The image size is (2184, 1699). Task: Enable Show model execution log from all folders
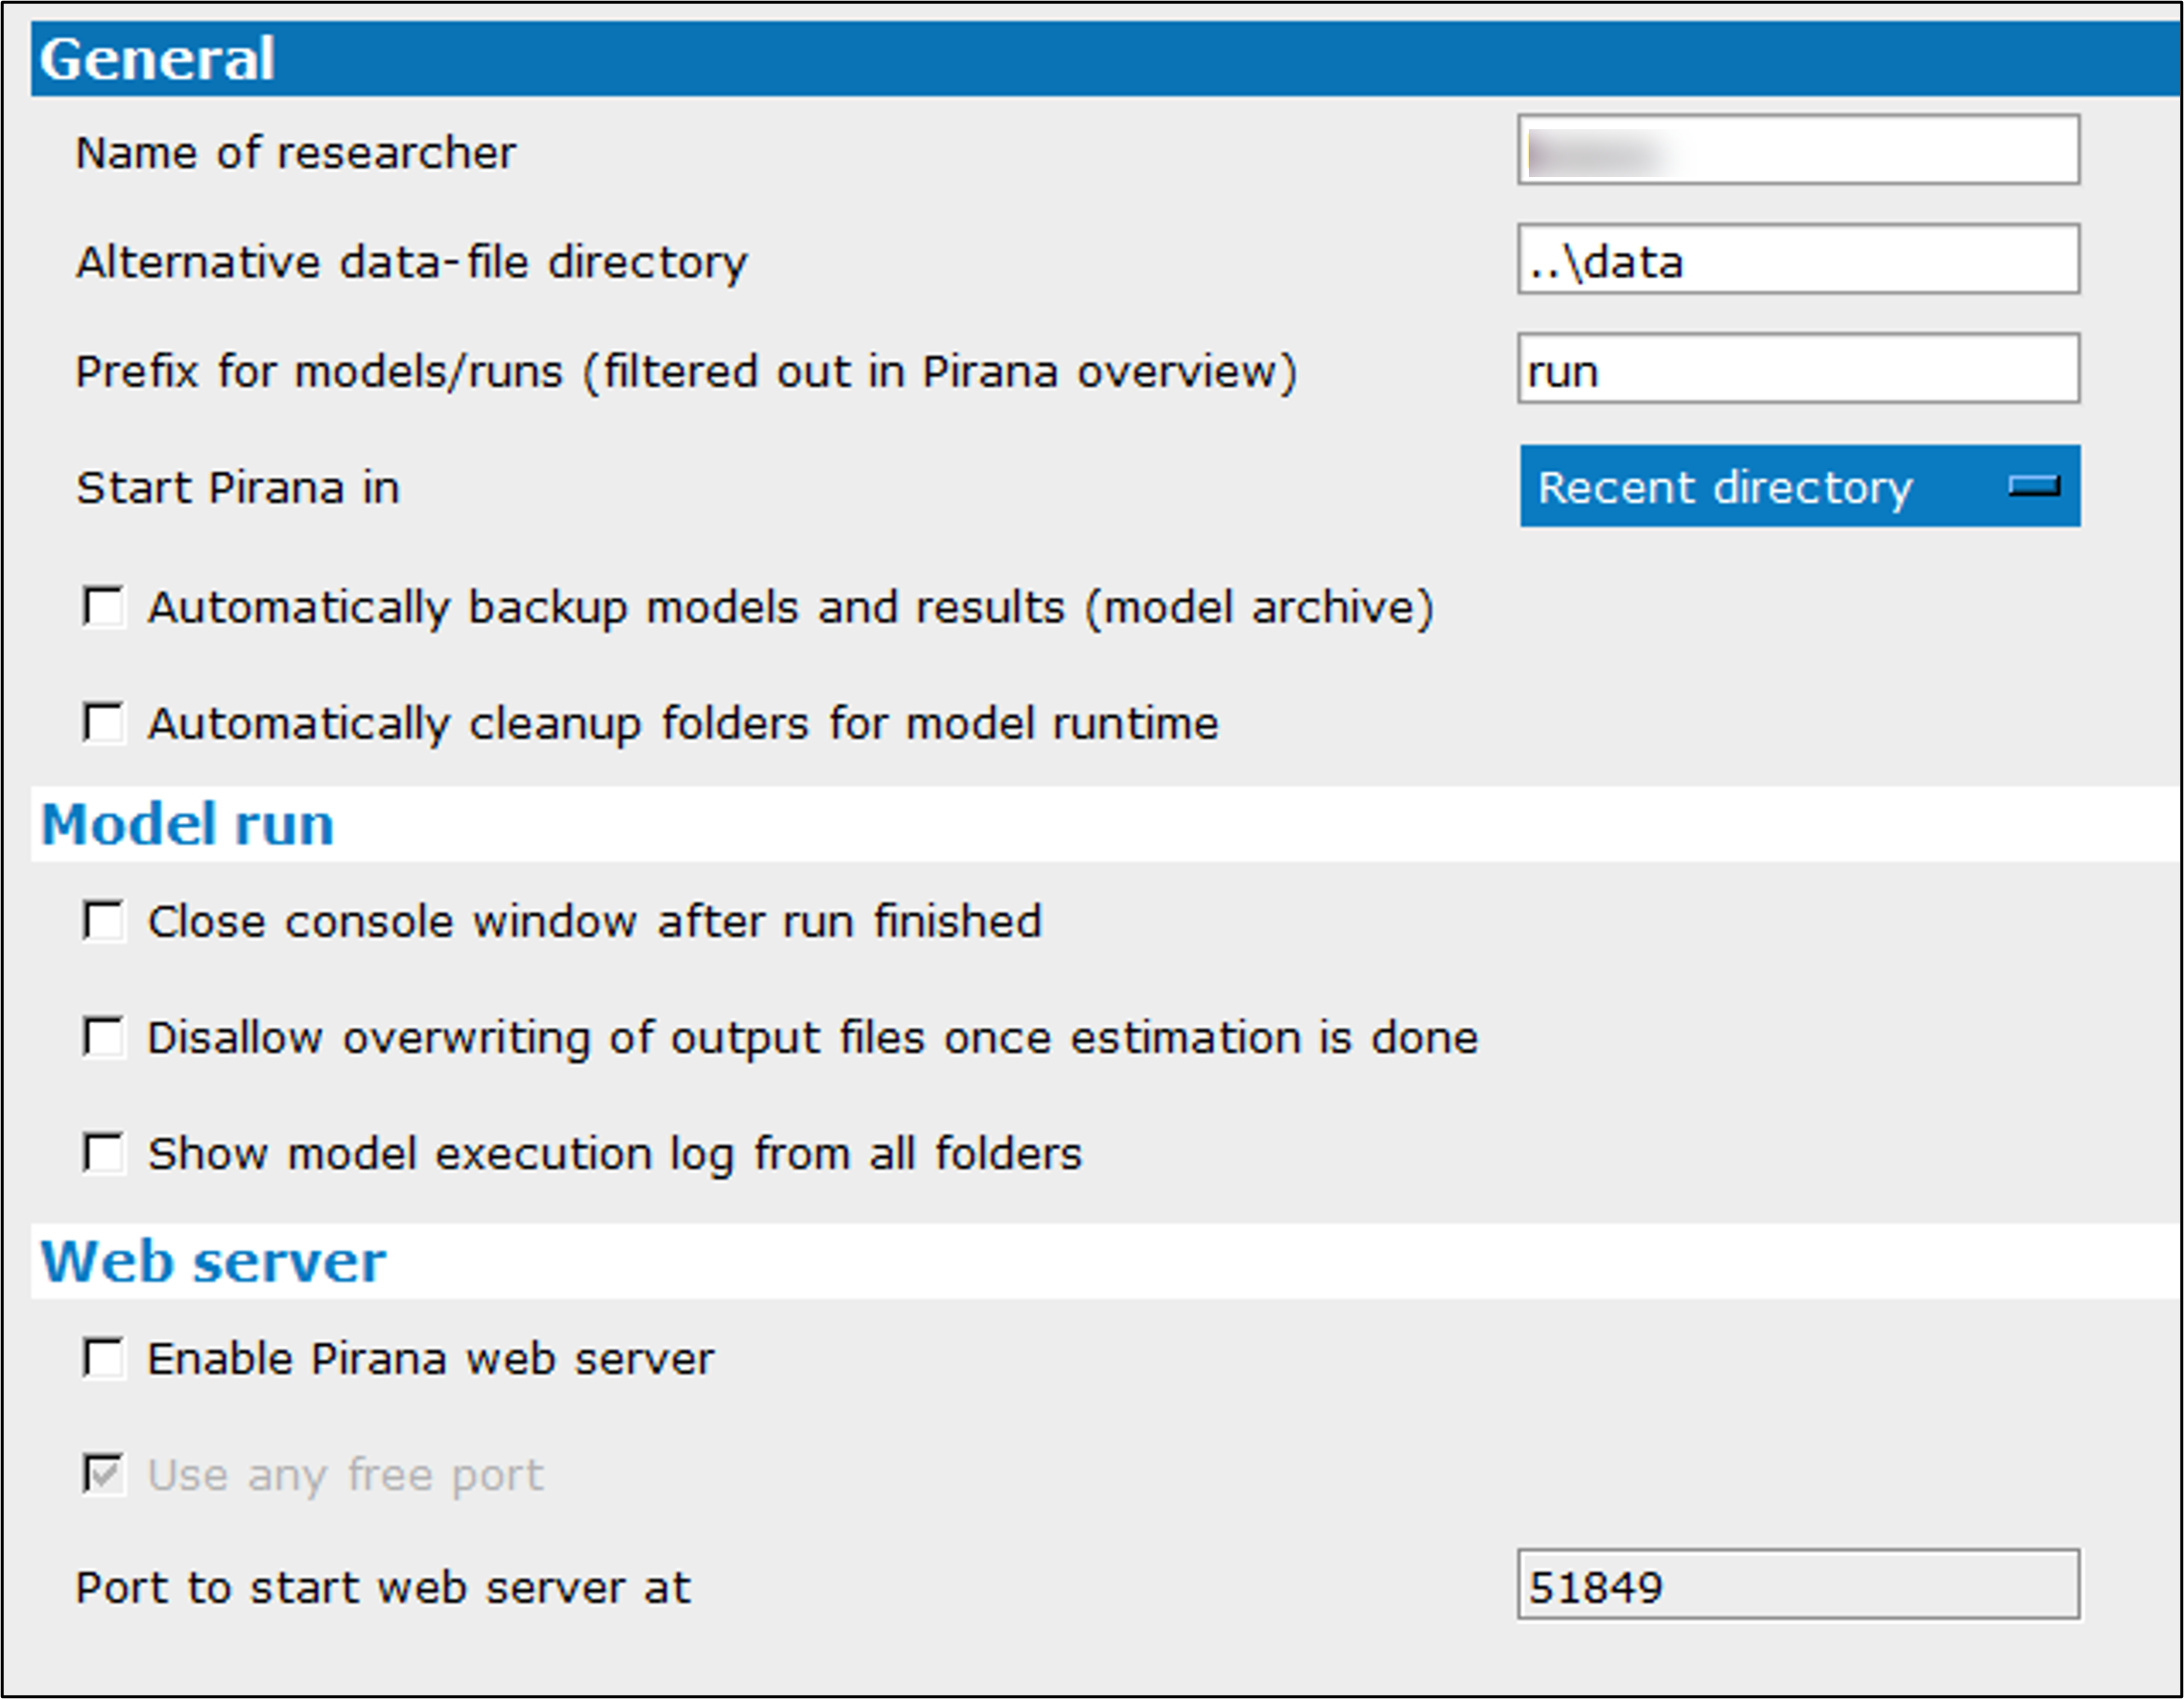(104, 1153)
